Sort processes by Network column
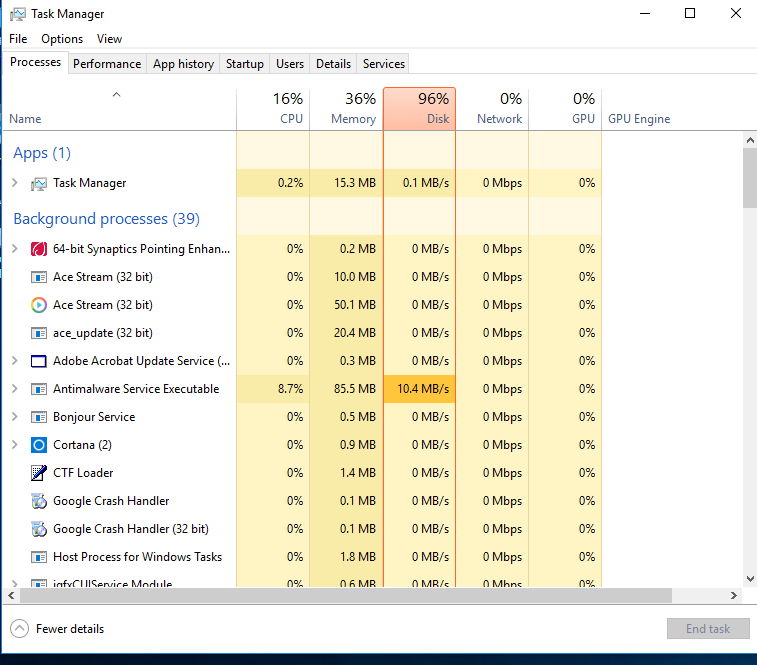This screenshot has height=665, width=757. click(x=492, y=109)
